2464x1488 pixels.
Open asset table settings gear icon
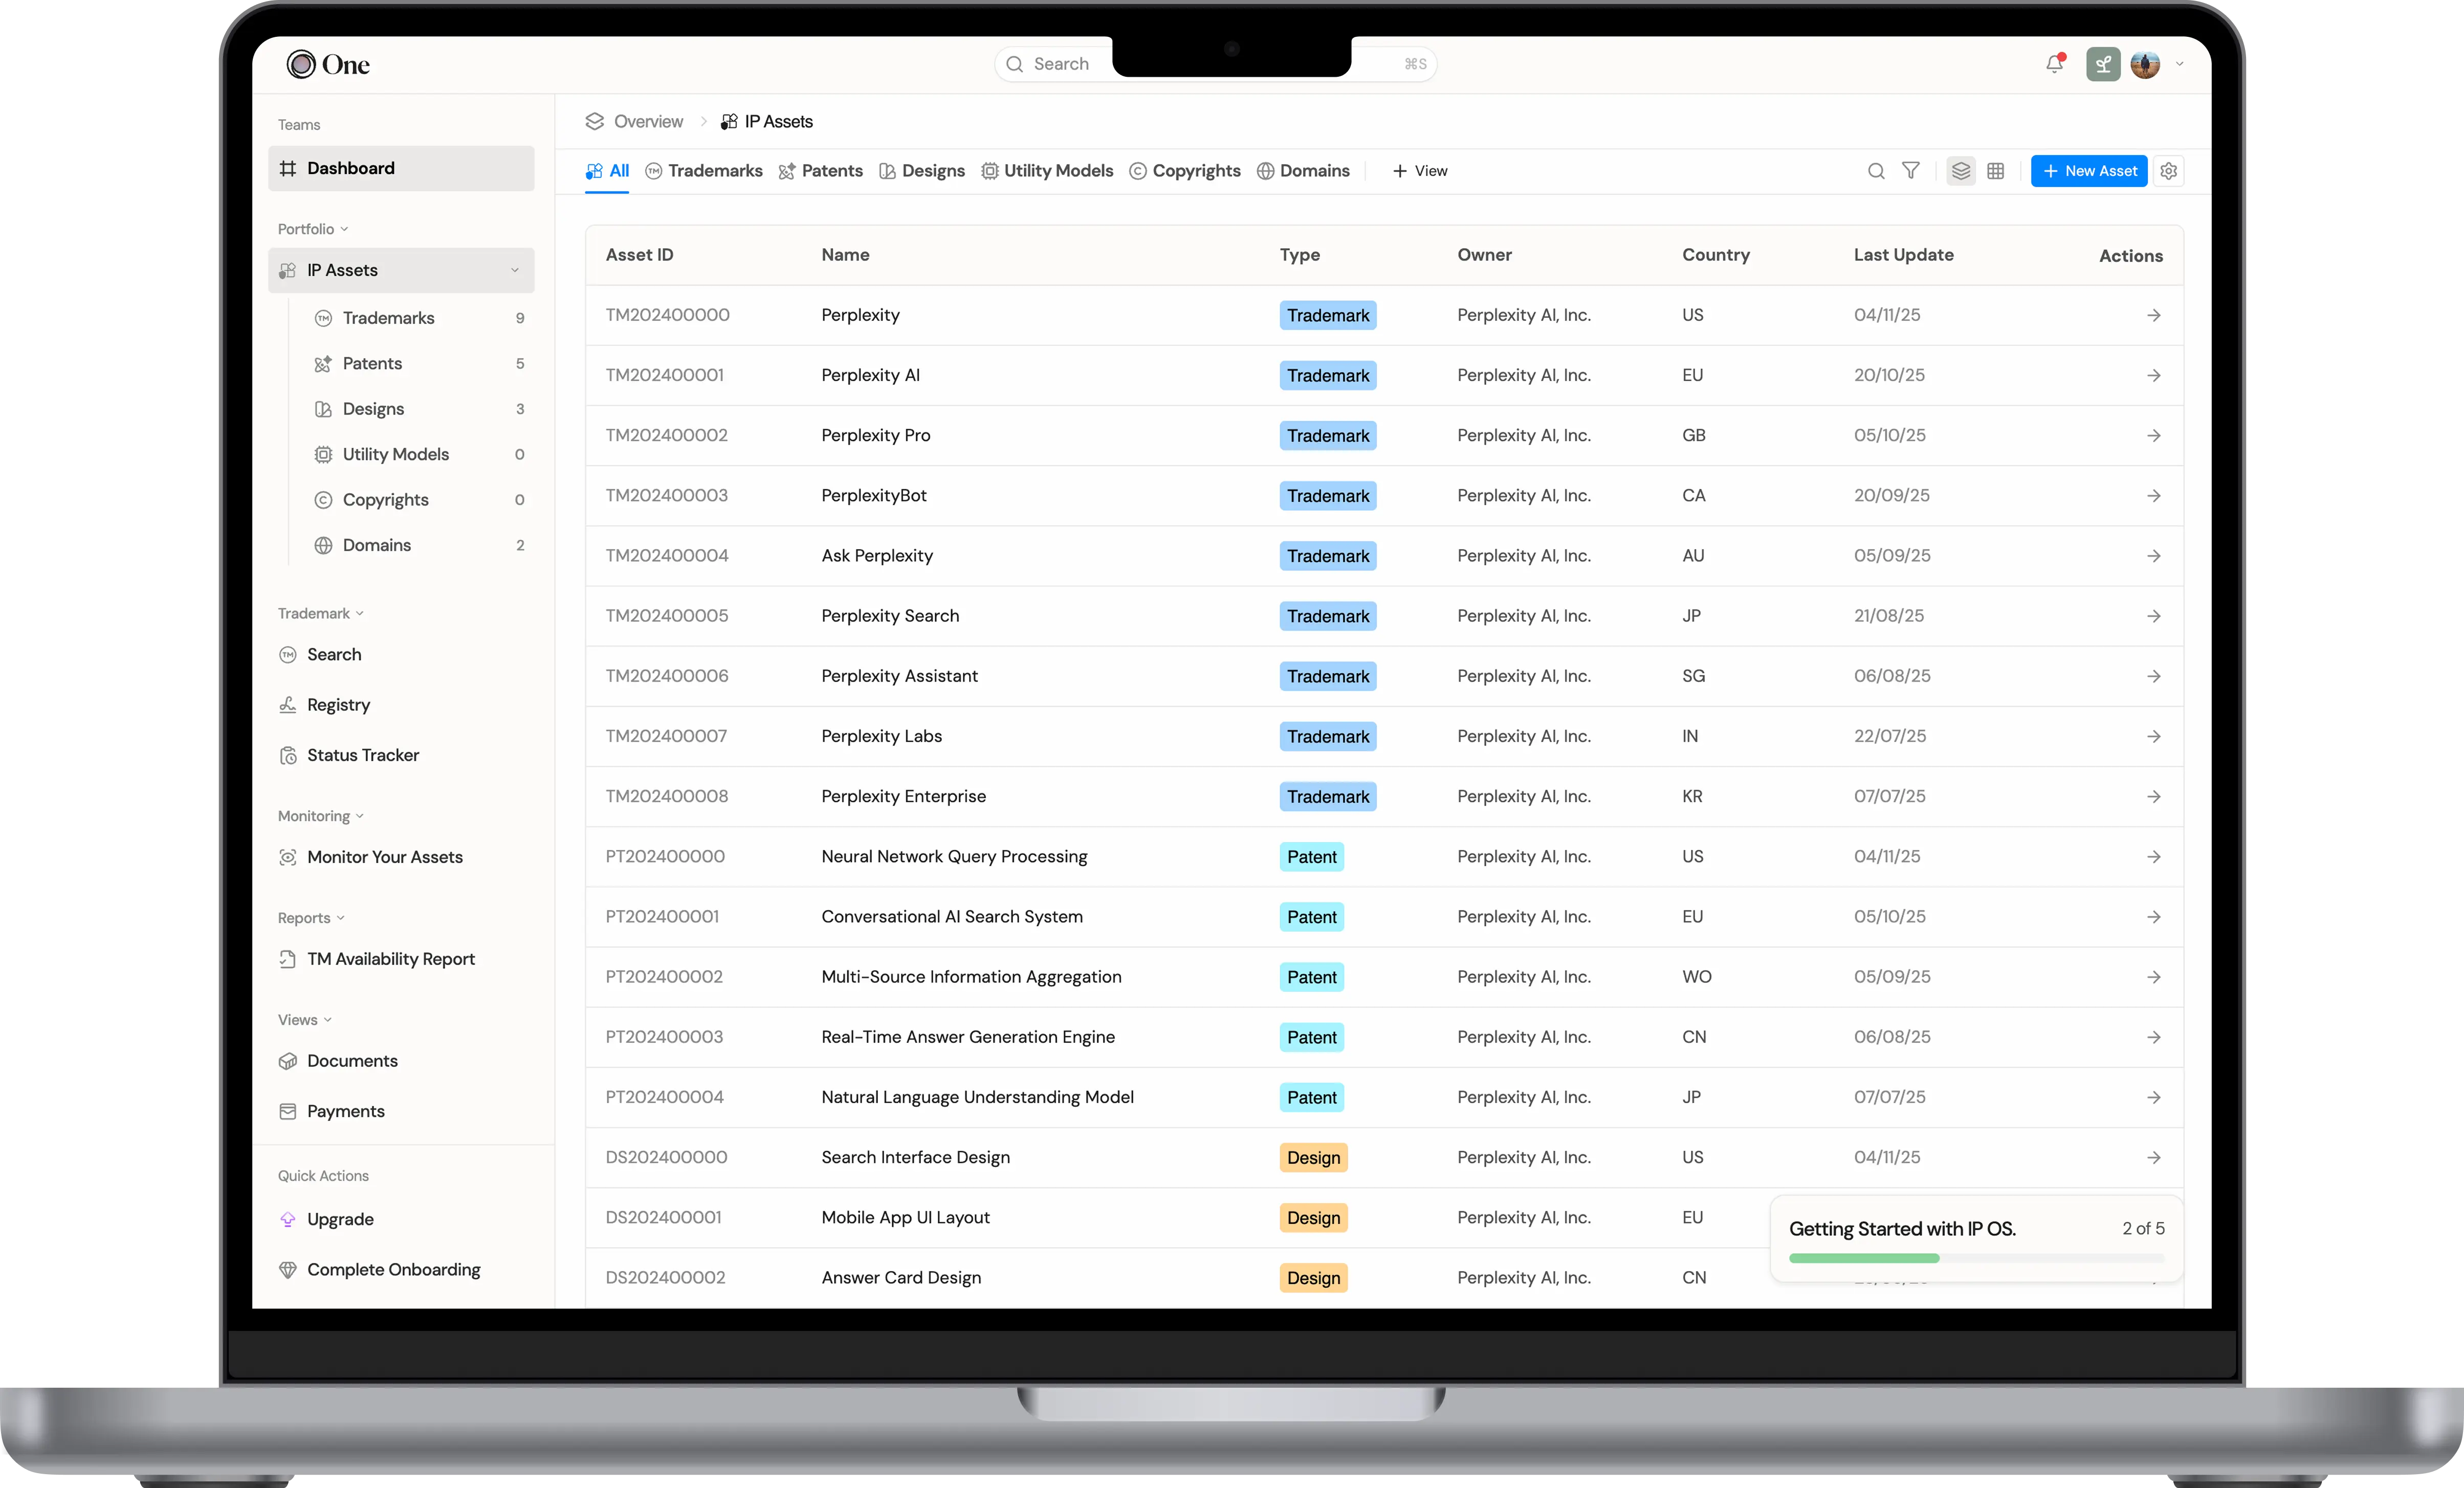(2168, 171)
